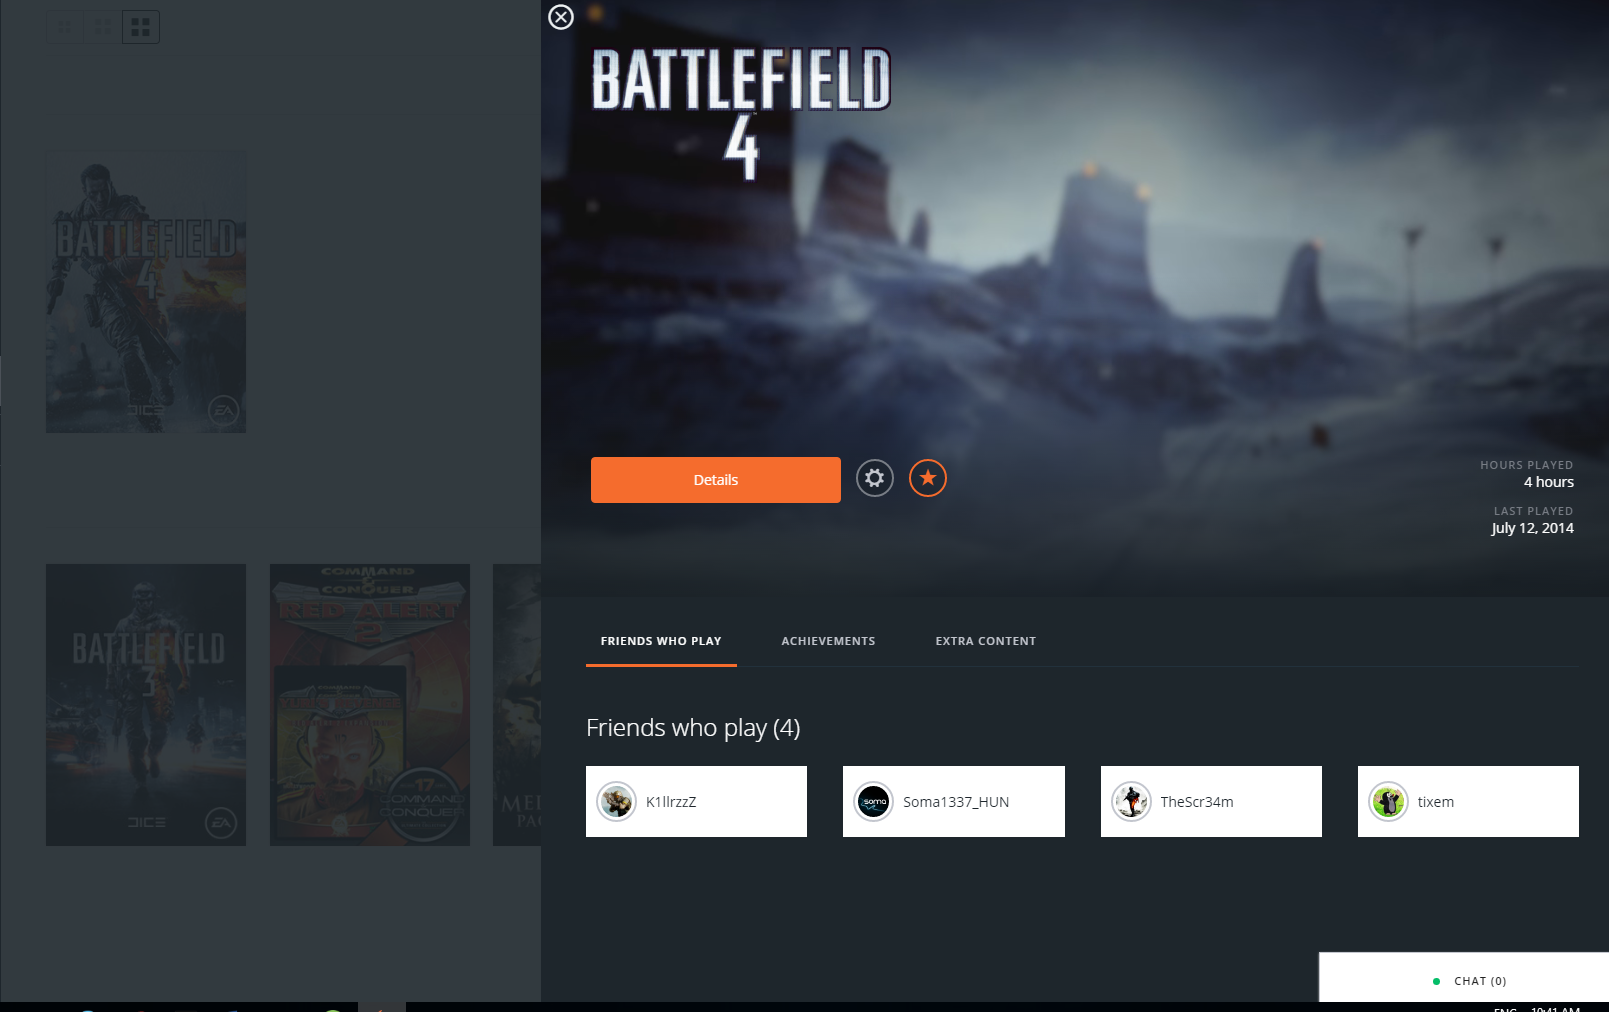Close the Battlefield 4 details panel
This screenshot has height=1012, width=1609.
click(x=561, y=17)
